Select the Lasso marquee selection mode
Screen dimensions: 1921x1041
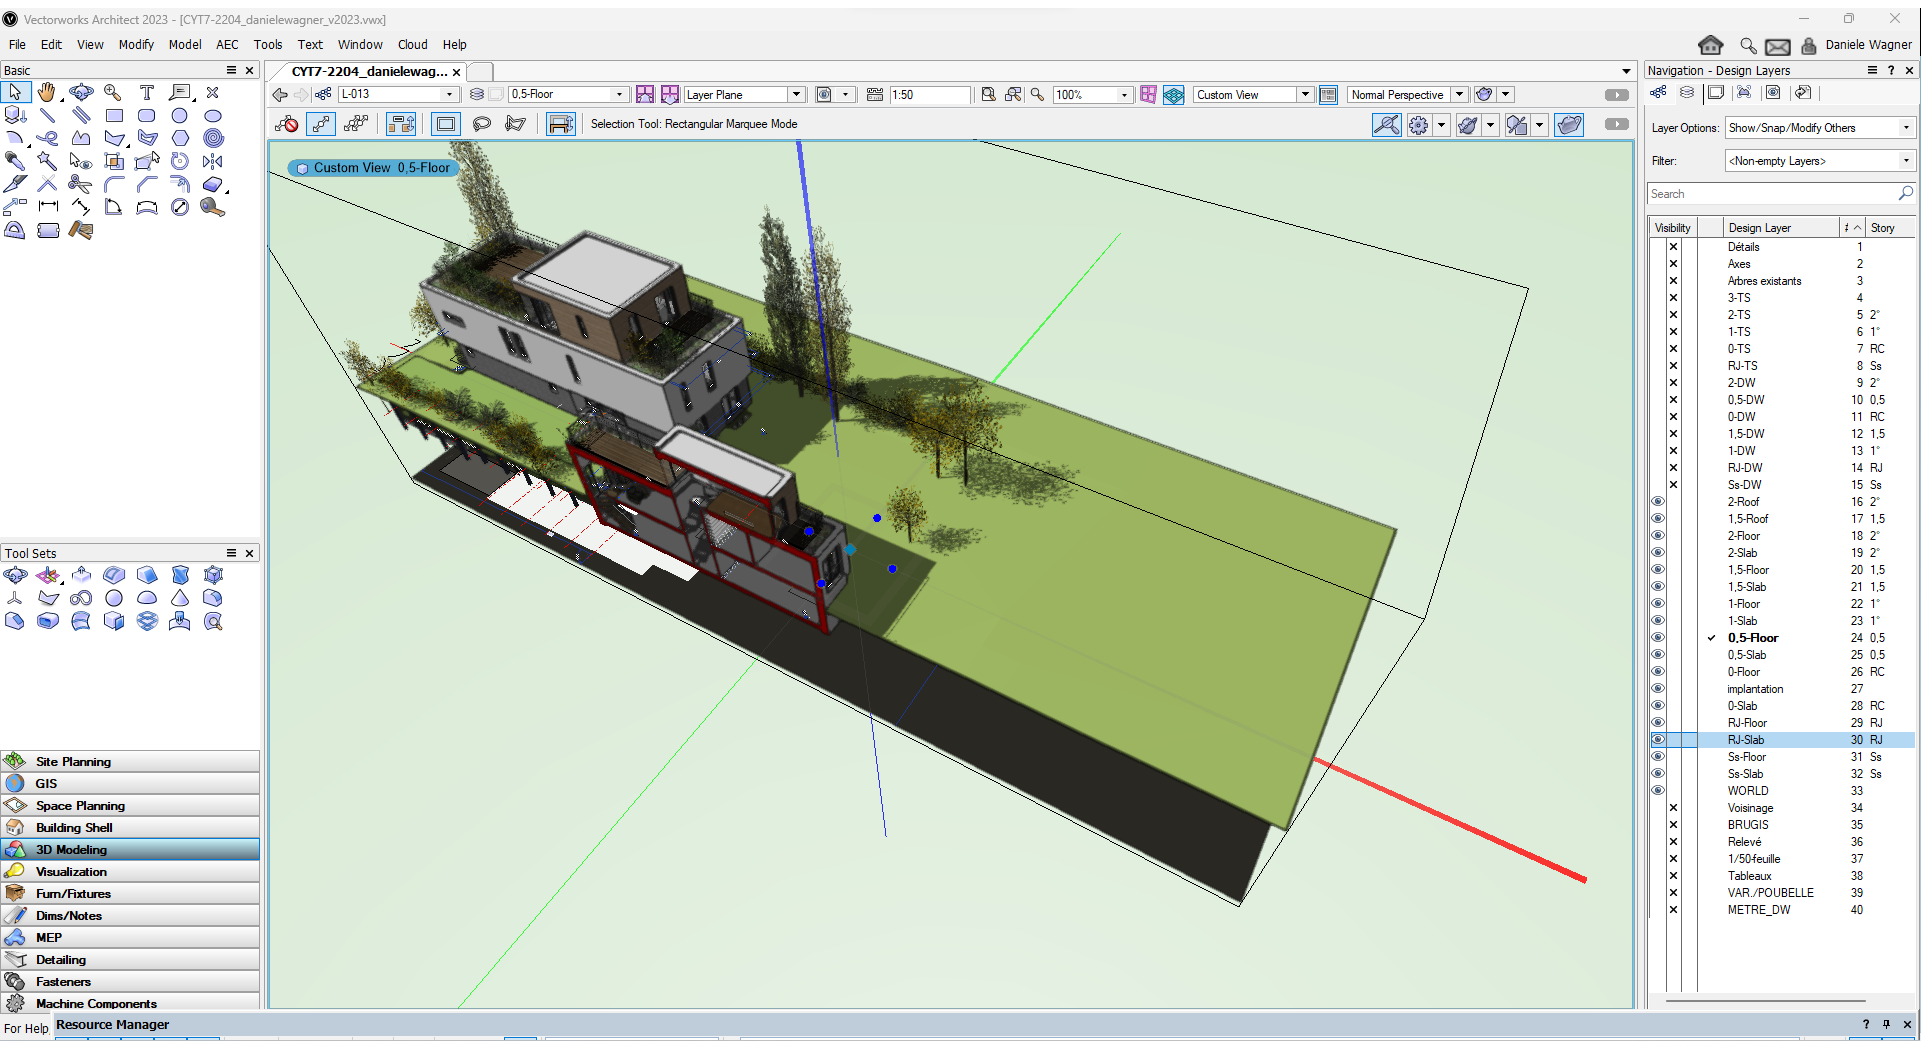click(482, 124)
